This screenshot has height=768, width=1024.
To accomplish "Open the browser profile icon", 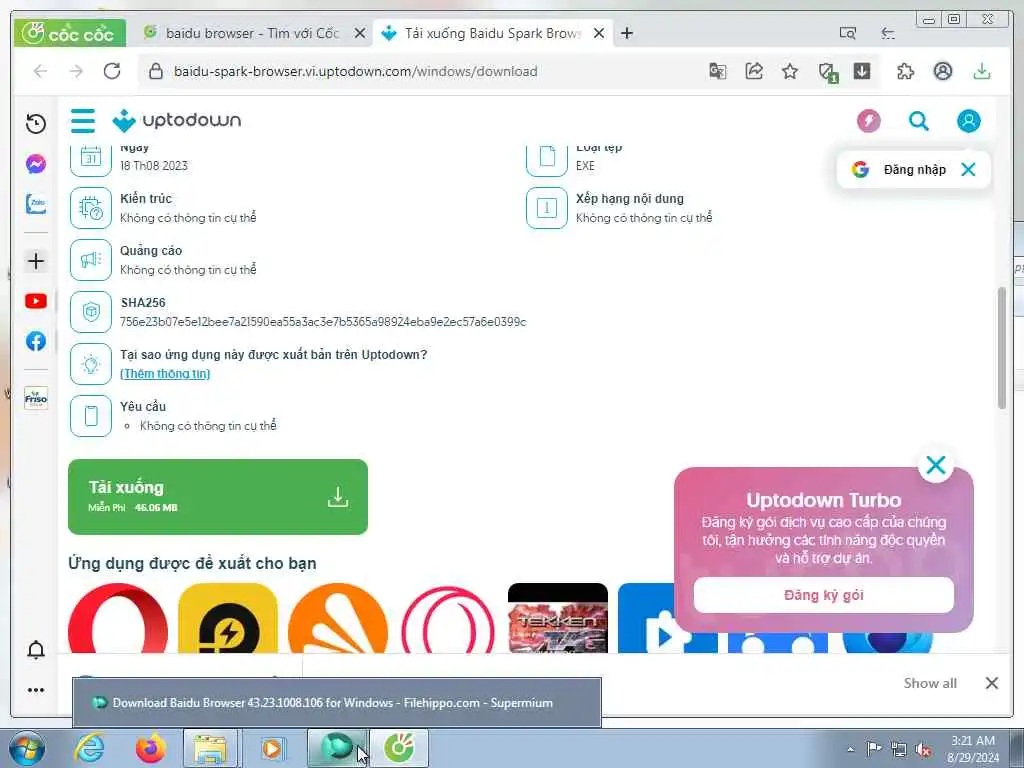I will [x=942, y=71].
